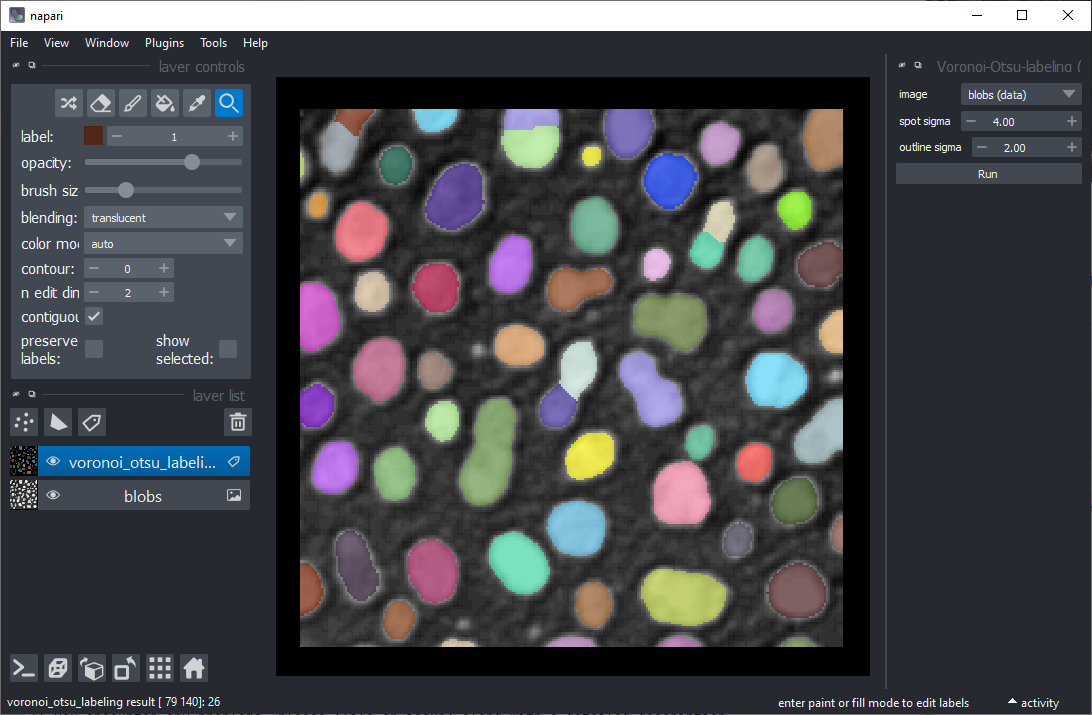
Task: Open the Tools menu
Action: point(213,43)
